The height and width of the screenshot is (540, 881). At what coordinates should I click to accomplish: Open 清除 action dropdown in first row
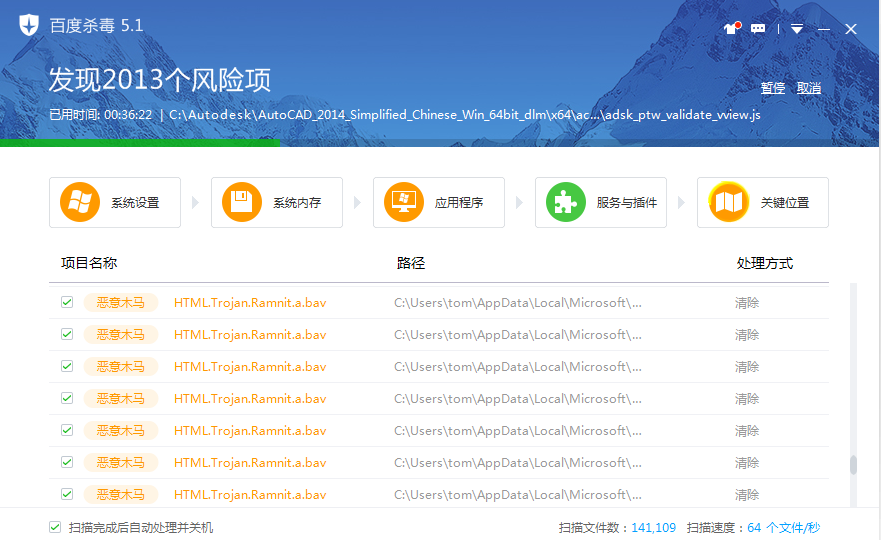747,303
